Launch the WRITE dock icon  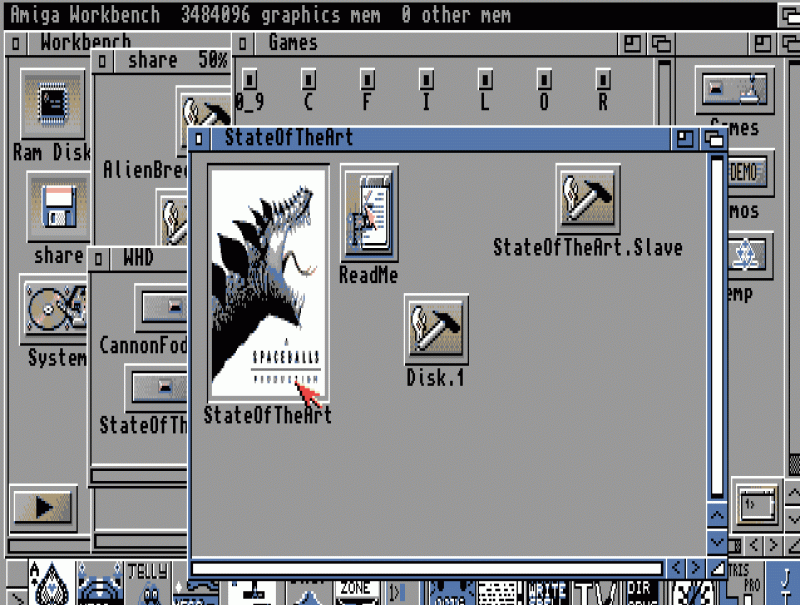coord(548,593)
